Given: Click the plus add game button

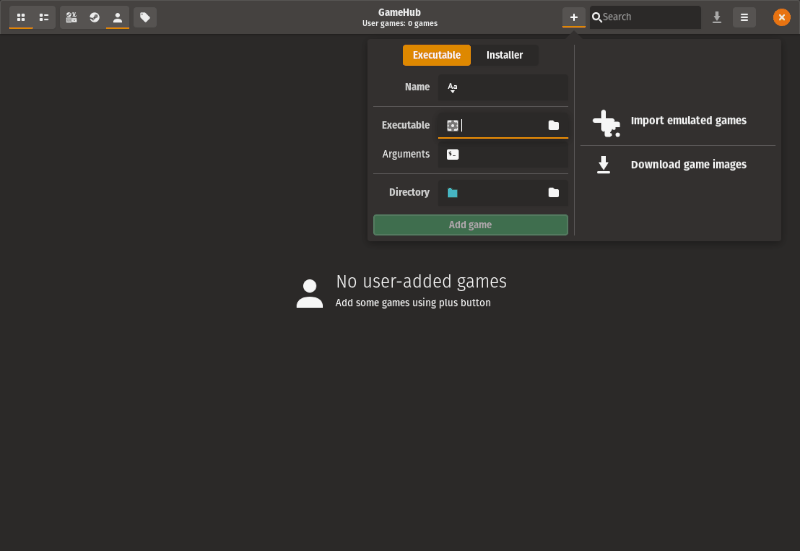Looking at the screenshot, I should click(x=573, y=17).
